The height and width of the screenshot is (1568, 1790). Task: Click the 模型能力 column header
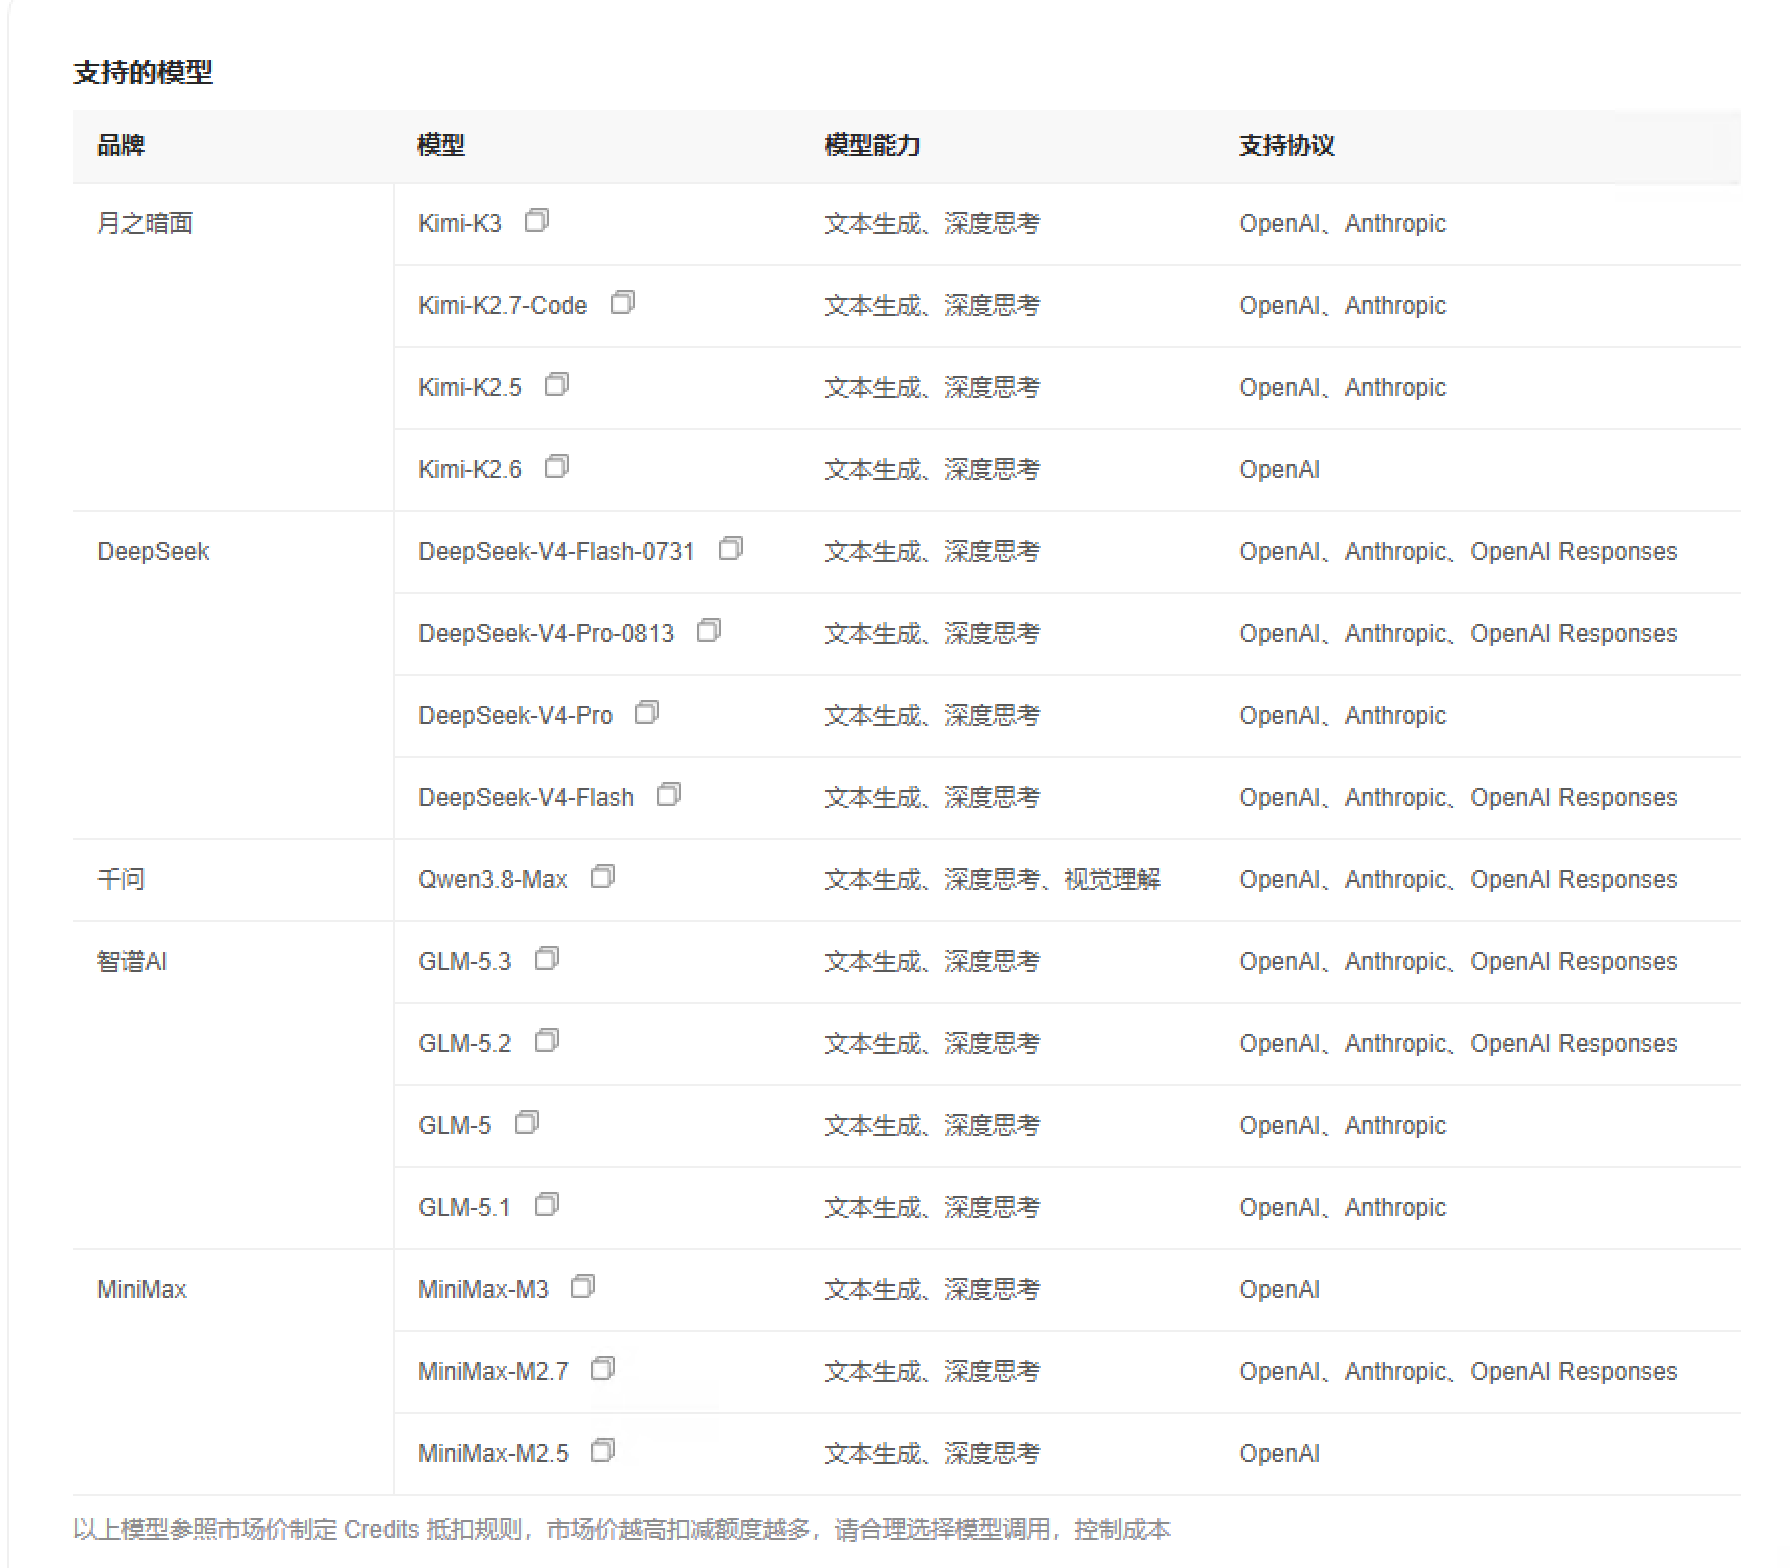(x=872, y=146)
